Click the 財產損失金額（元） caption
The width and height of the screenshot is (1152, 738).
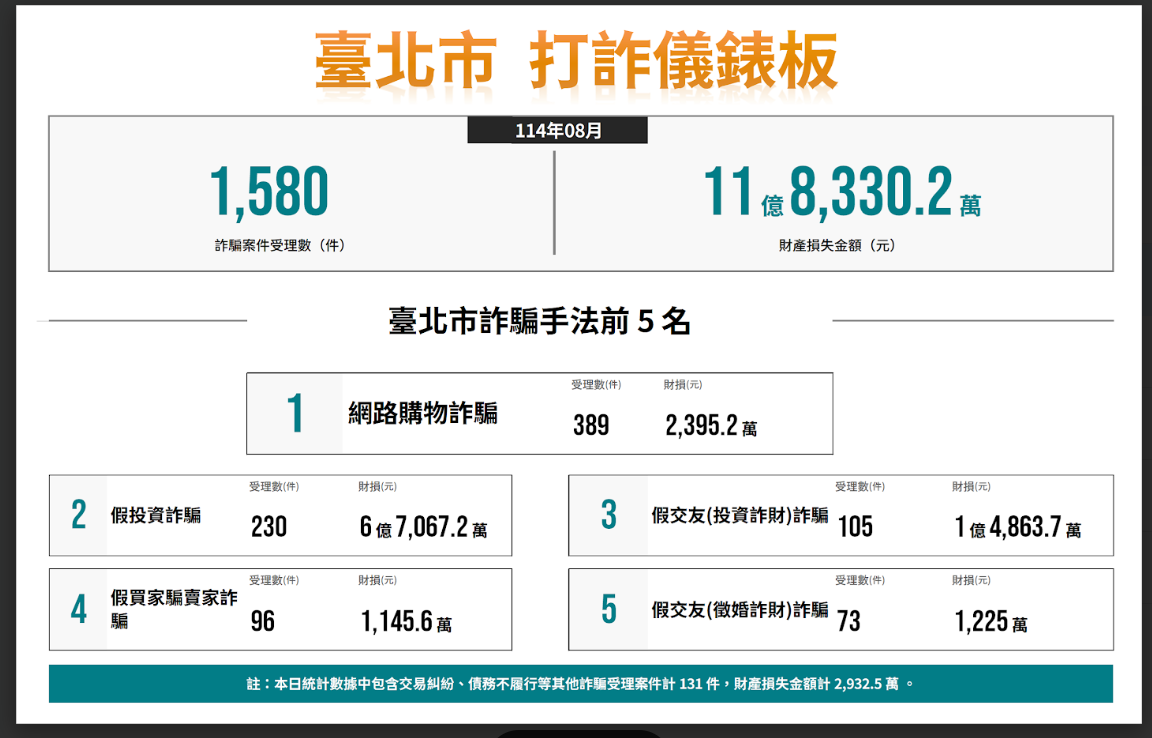837,245
